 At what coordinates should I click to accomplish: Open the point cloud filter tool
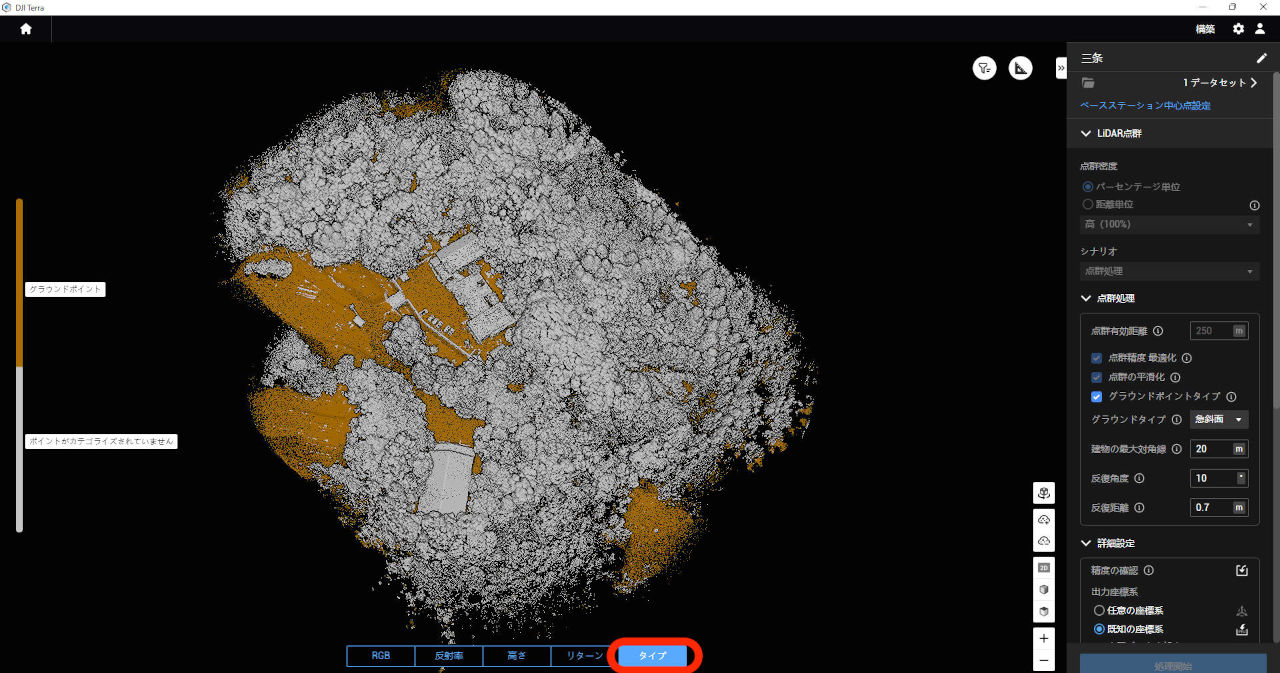984,68
